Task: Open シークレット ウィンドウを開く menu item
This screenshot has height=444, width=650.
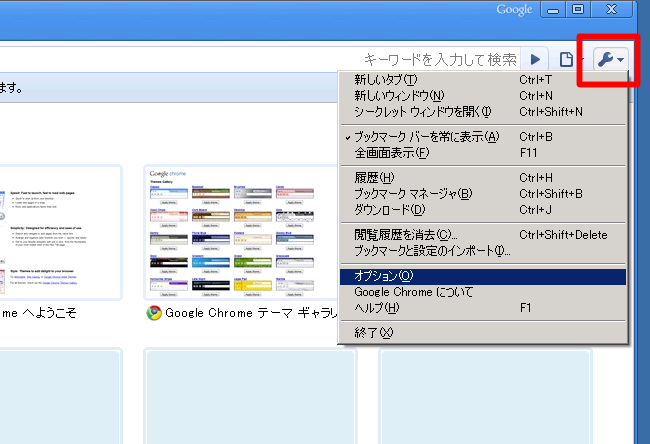Action: [x=422, y=112]
